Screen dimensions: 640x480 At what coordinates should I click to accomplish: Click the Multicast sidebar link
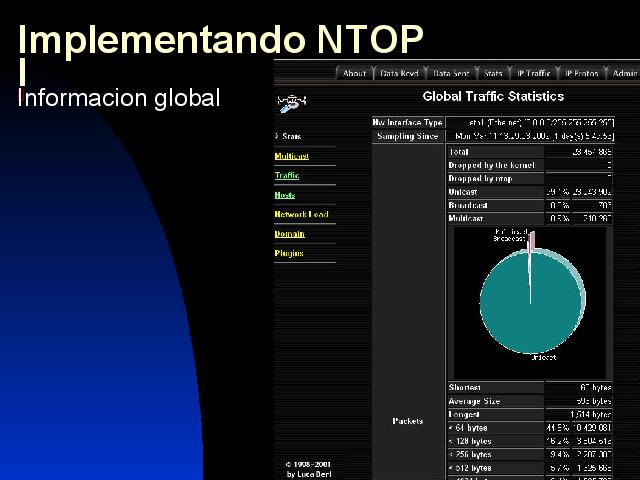(292, 156)
